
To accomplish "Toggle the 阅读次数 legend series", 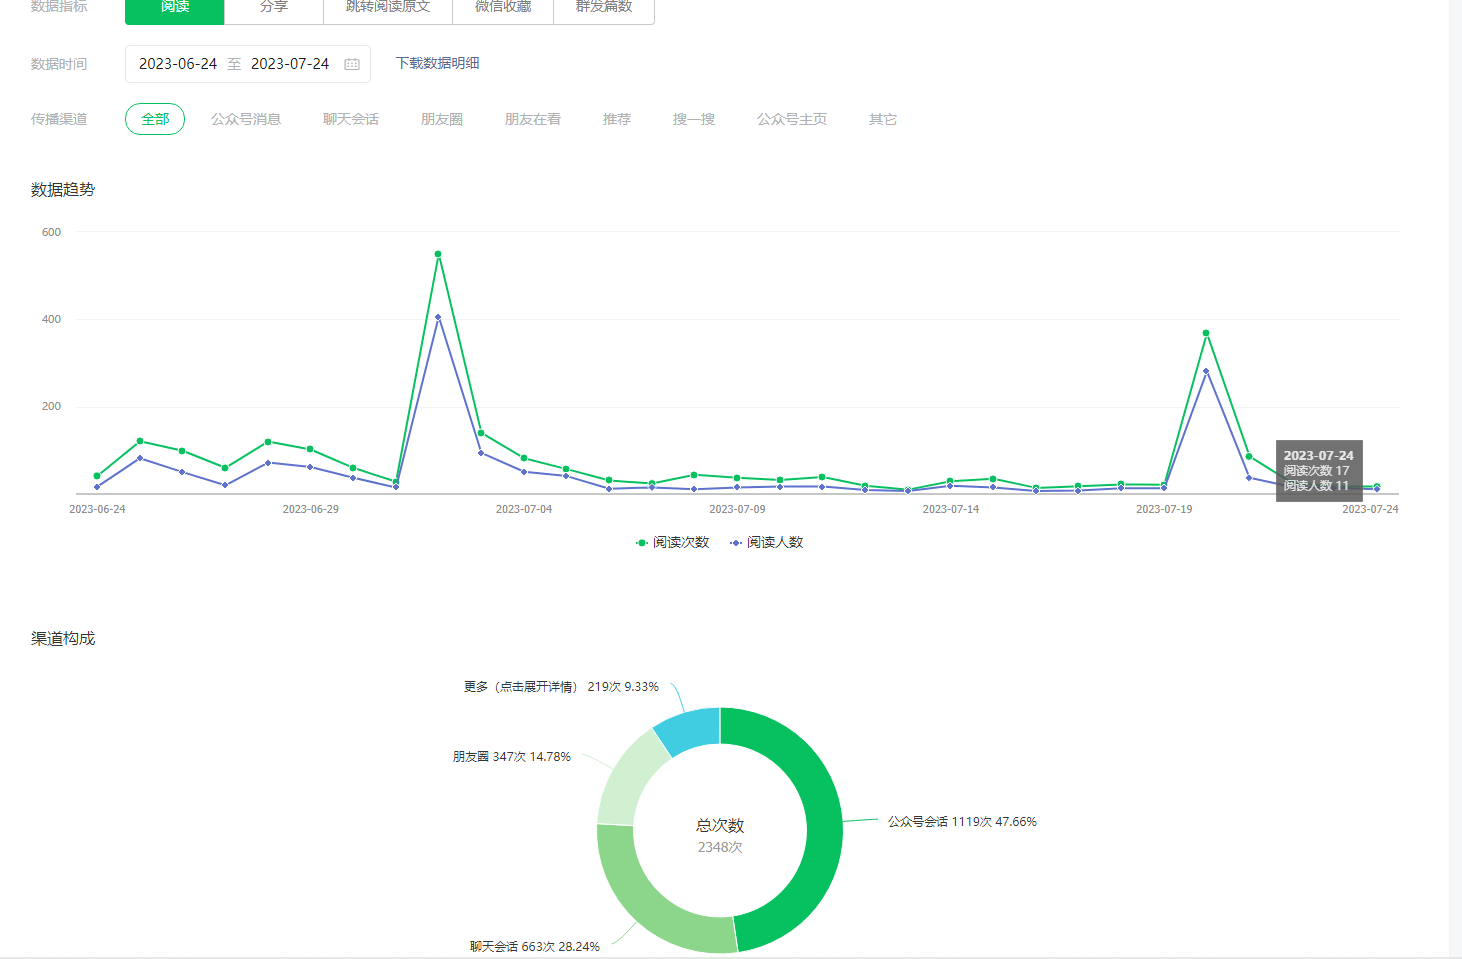I will (x=673, y=542).
